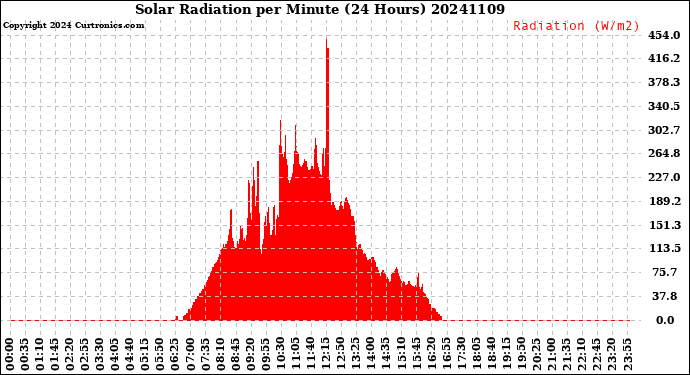690x375 pixels.
Task: Click the 00:35 time axis label
Action: [x=25, y=355]
